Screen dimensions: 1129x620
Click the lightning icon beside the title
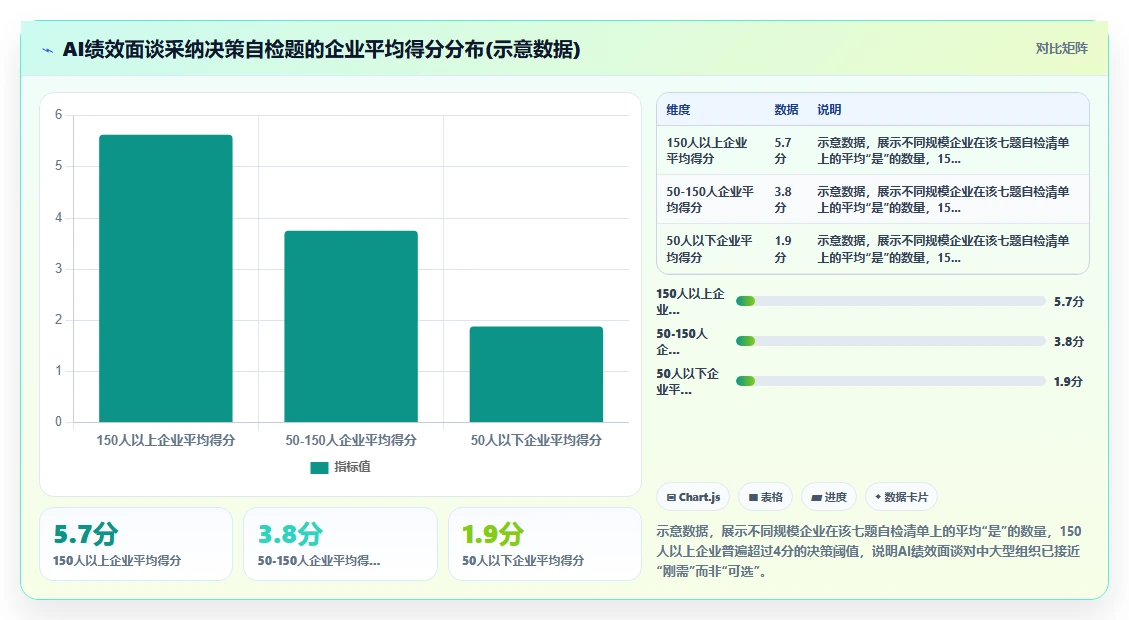coord(48,50)
